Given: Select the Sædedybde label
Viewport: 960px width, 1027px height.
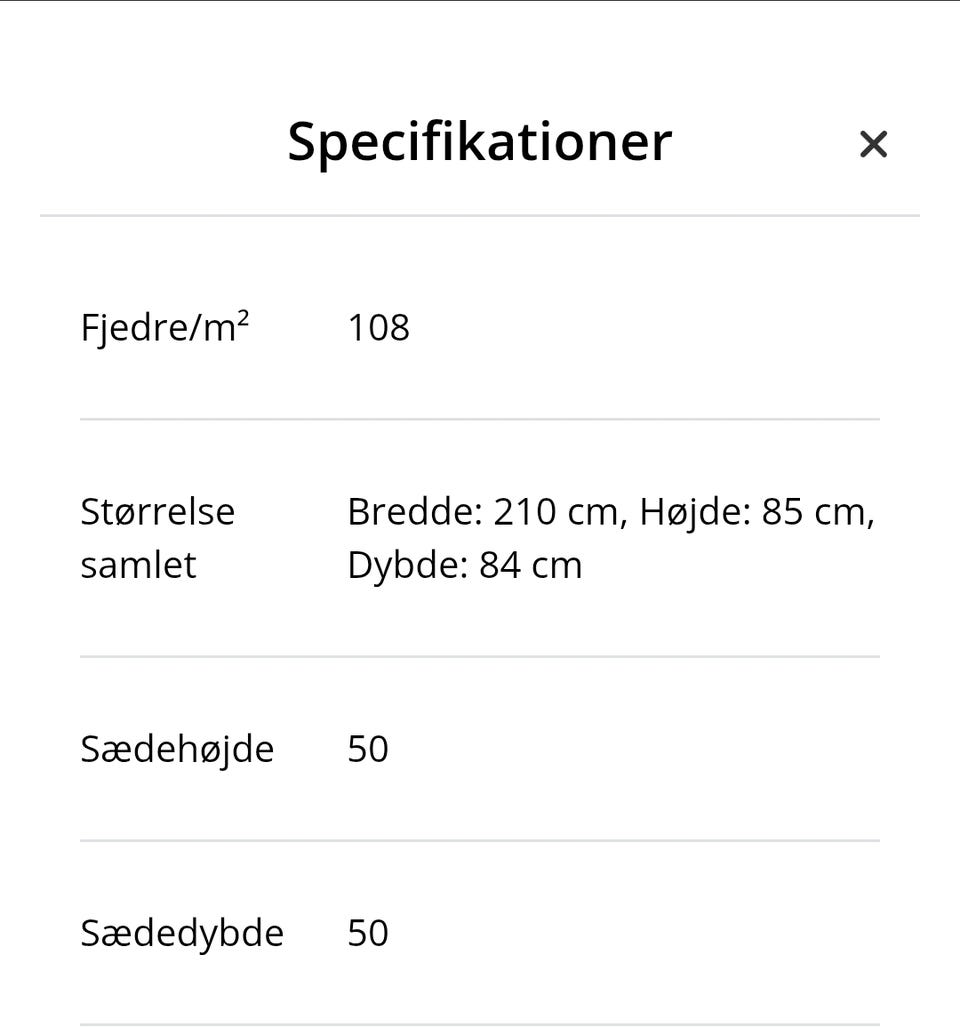Looking at the screenshot, I should pos(181,932).
